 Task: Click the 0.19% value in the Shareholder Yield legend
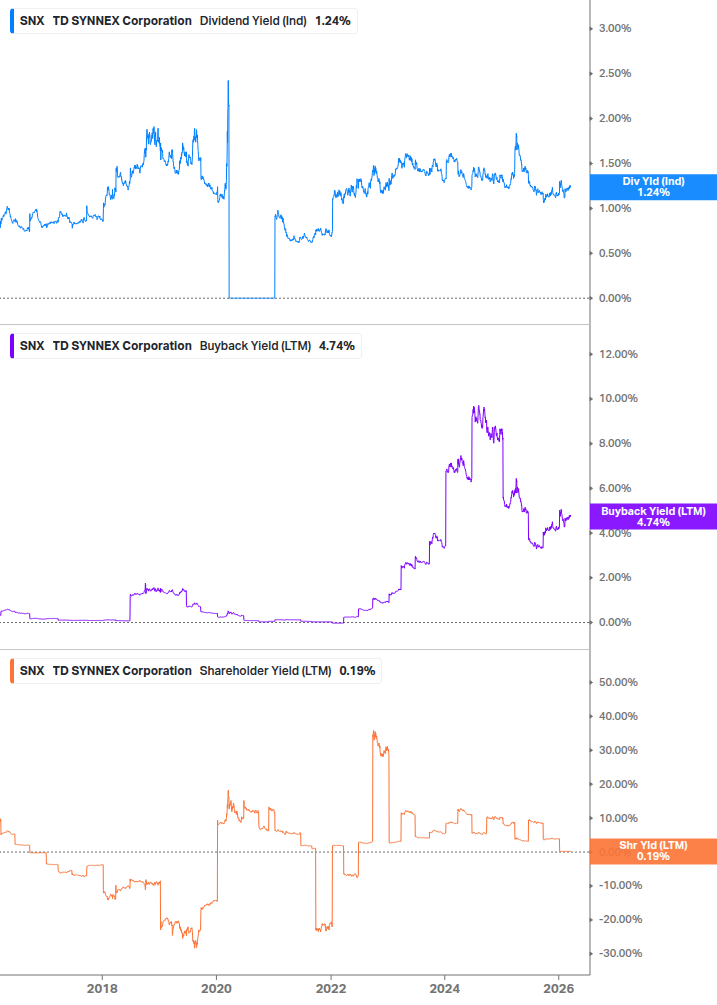click(x=358, y=671)
